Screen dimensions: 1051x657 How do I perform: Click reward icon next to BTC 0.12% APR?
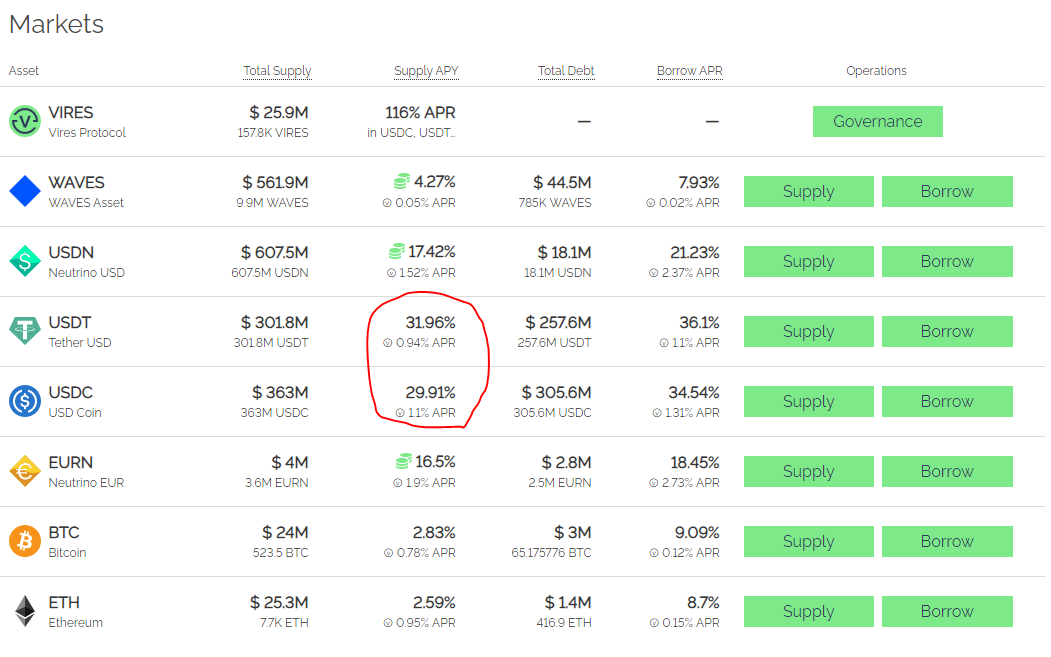click(654, 553)
